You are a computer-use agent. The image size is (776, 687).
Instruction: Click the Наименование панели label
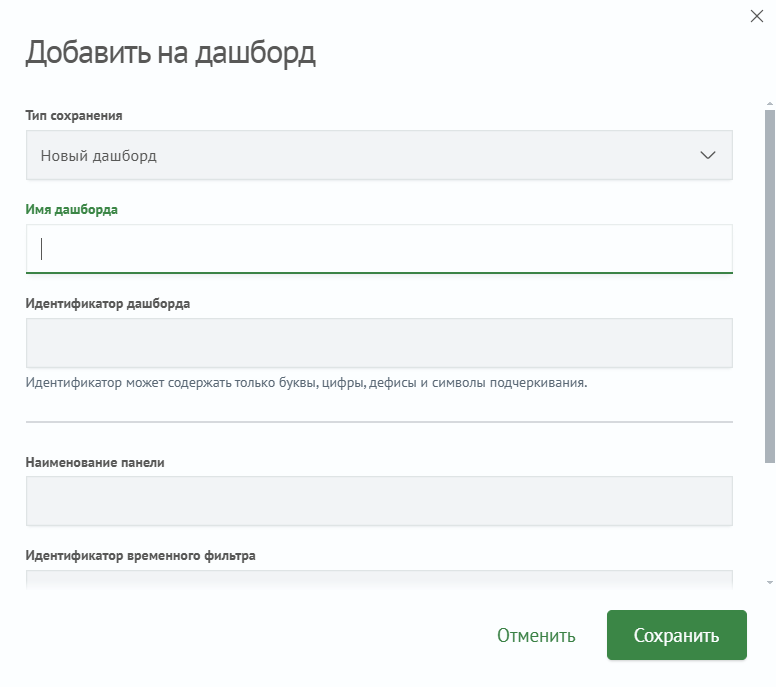tap(95, 462)
